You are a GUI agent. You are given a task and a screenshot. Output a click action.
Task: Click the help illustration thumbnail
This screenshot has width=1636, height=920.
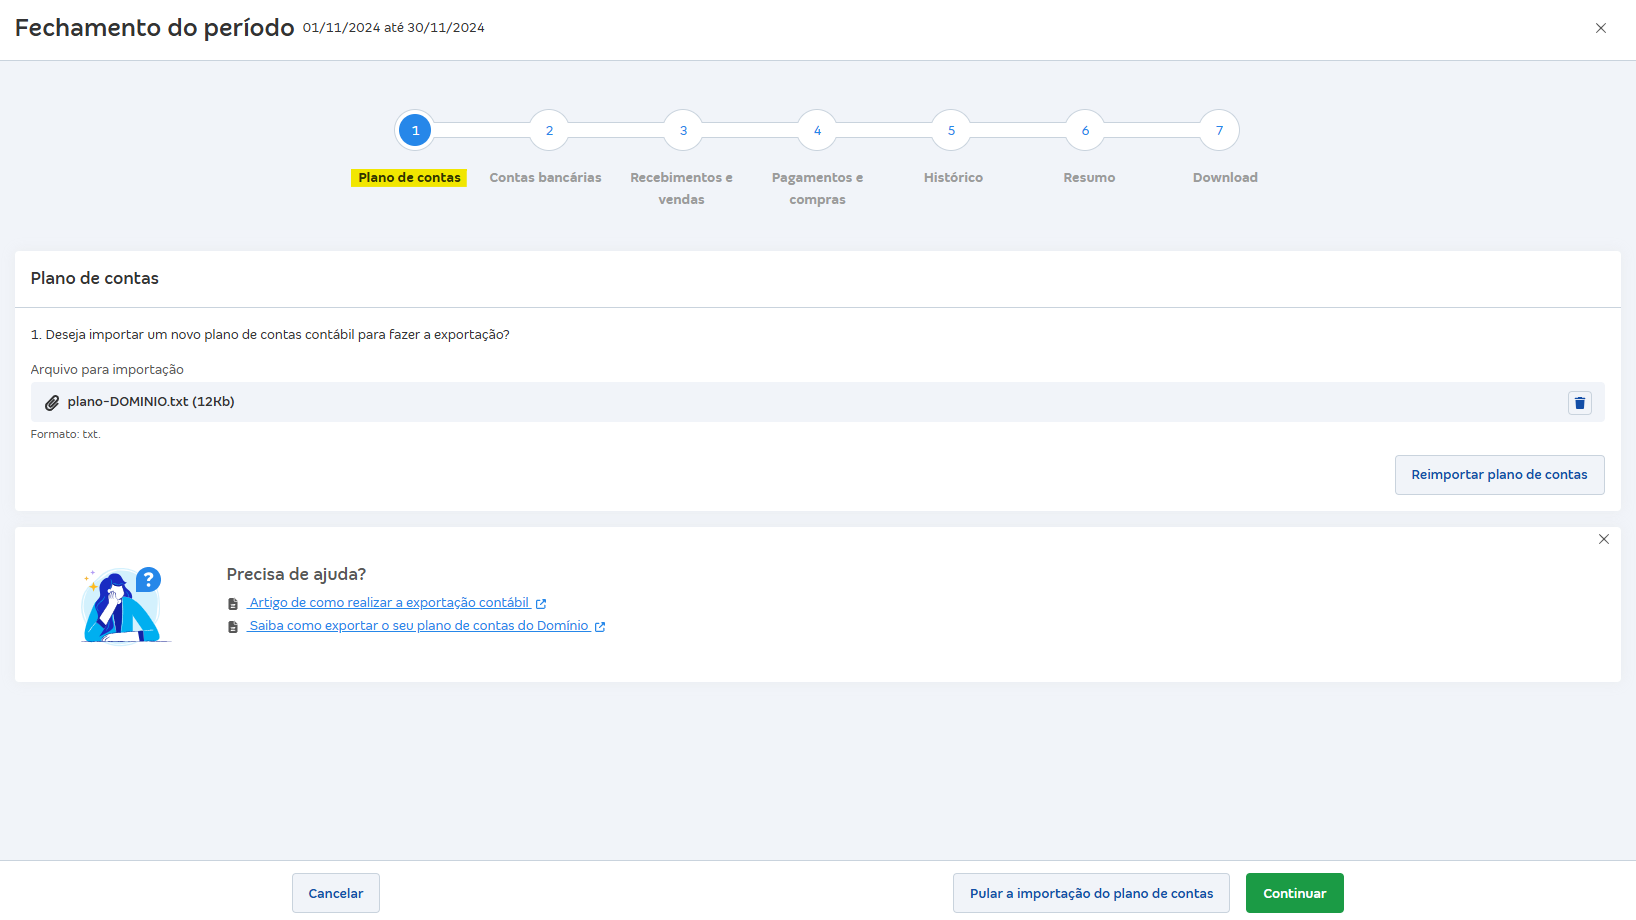(124, 605)
